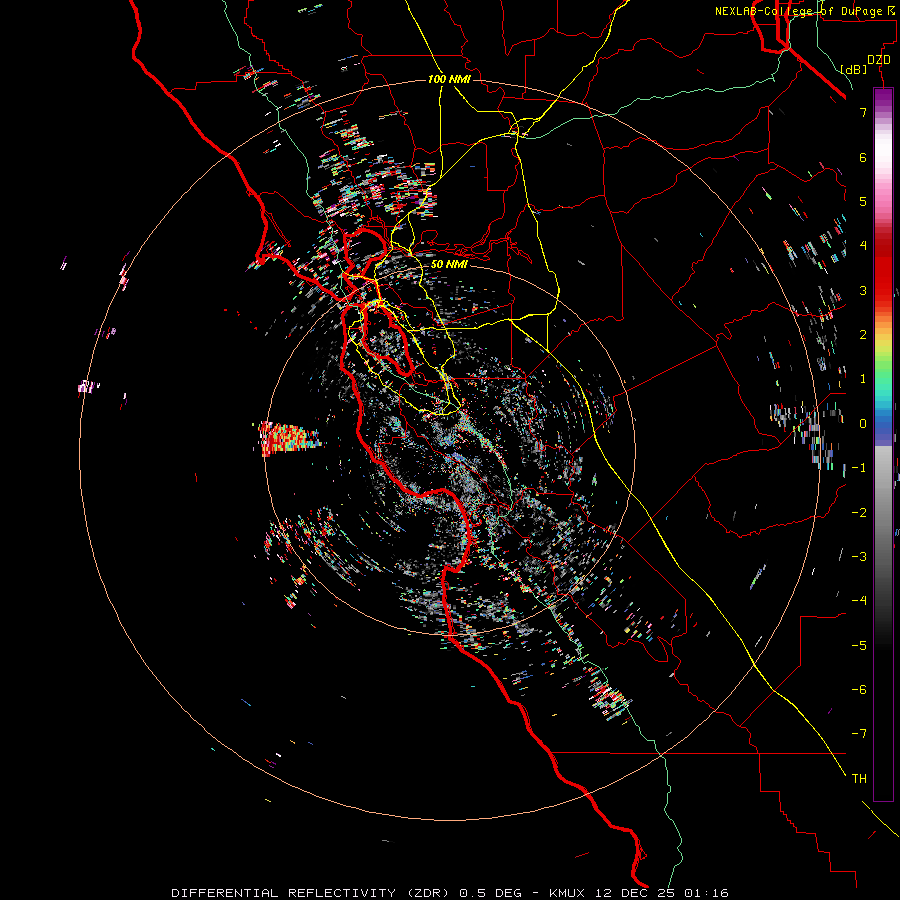
Task: Click the "50 NMI" range ring label
Action: [x=449, y=264]
